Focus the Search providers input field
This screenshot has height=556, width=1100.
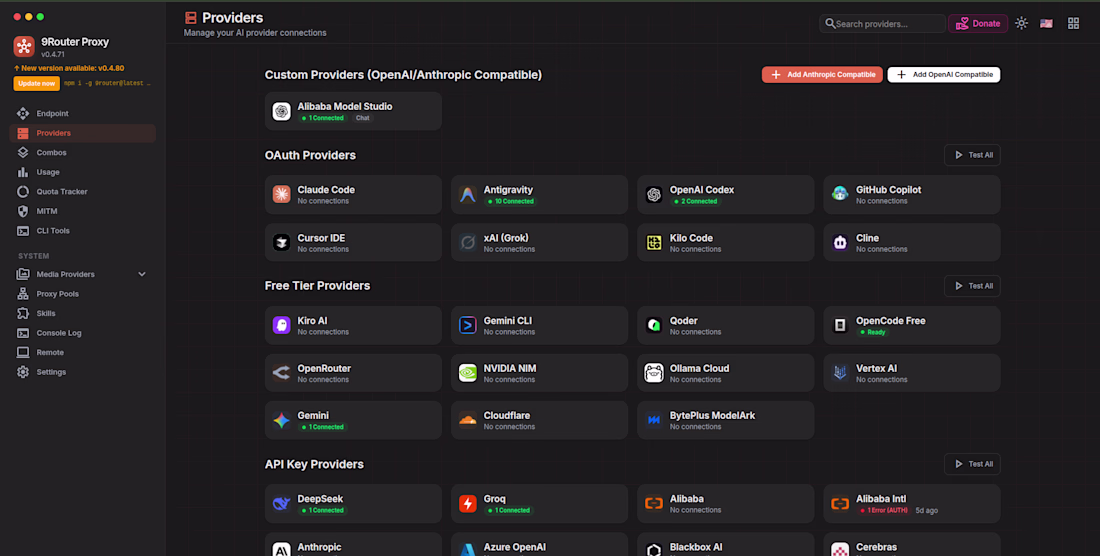click(x=883, y=24)
